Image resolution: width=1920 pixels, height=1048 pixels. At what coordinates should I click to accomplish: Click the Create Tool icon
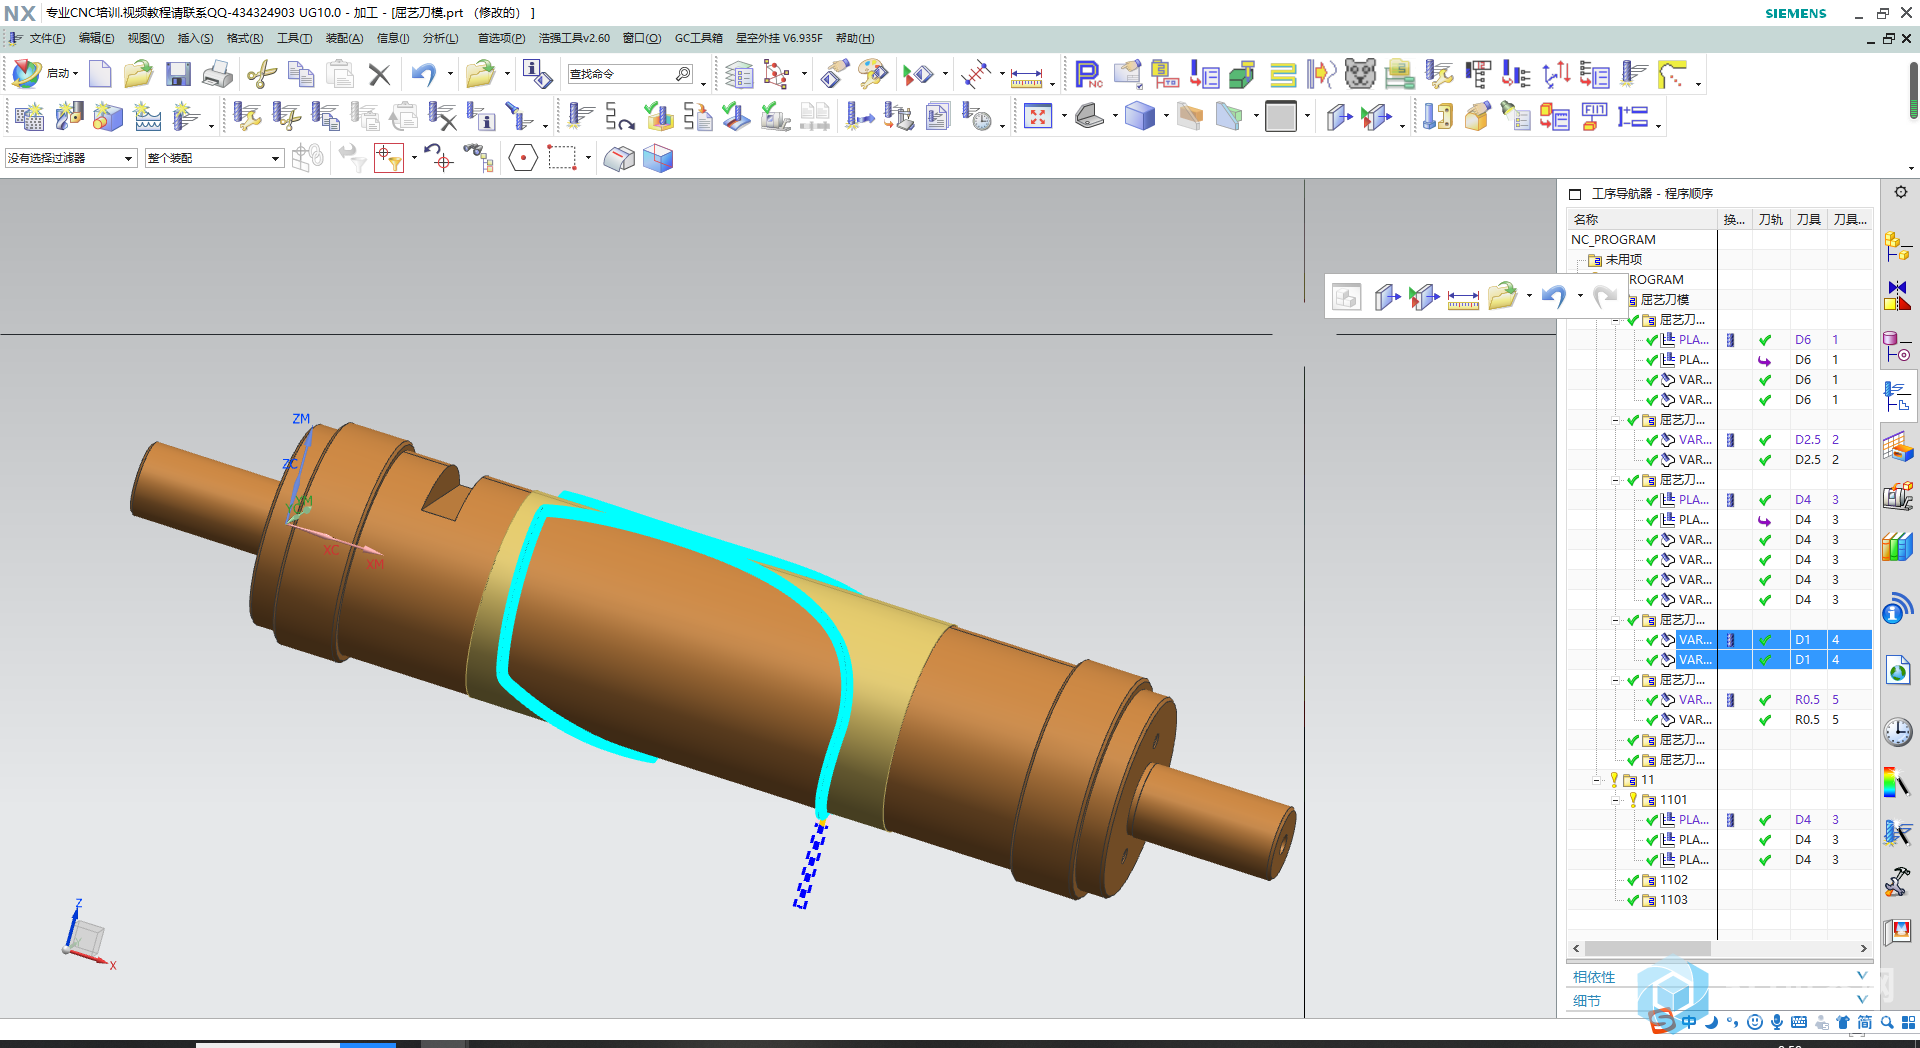[x=69, y=117]
